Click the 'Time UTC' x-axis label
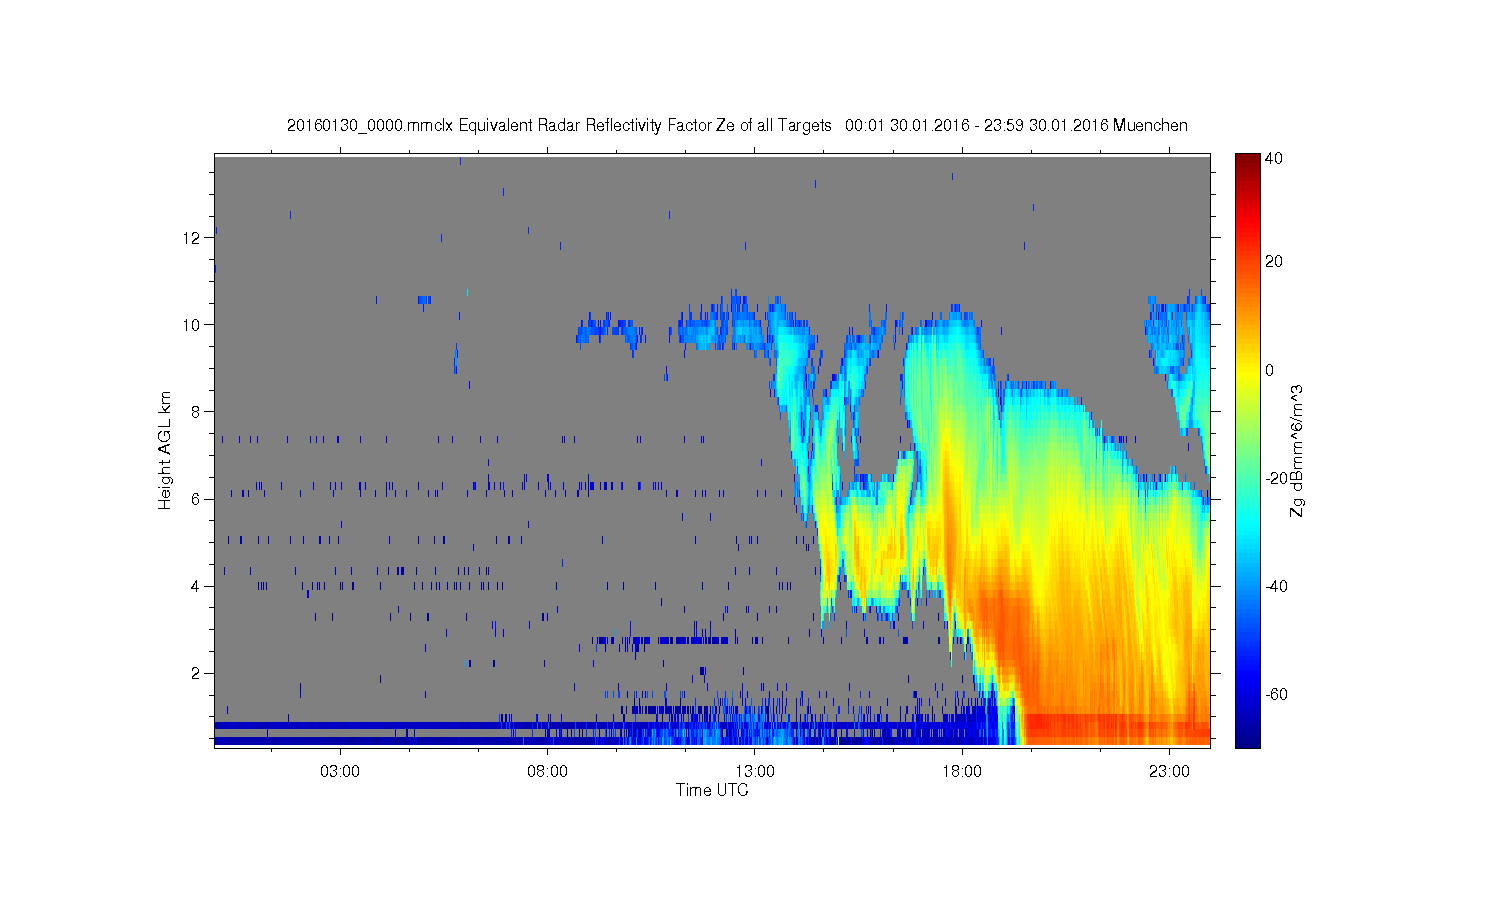1500x900 pixels. (x=712, y=790)
